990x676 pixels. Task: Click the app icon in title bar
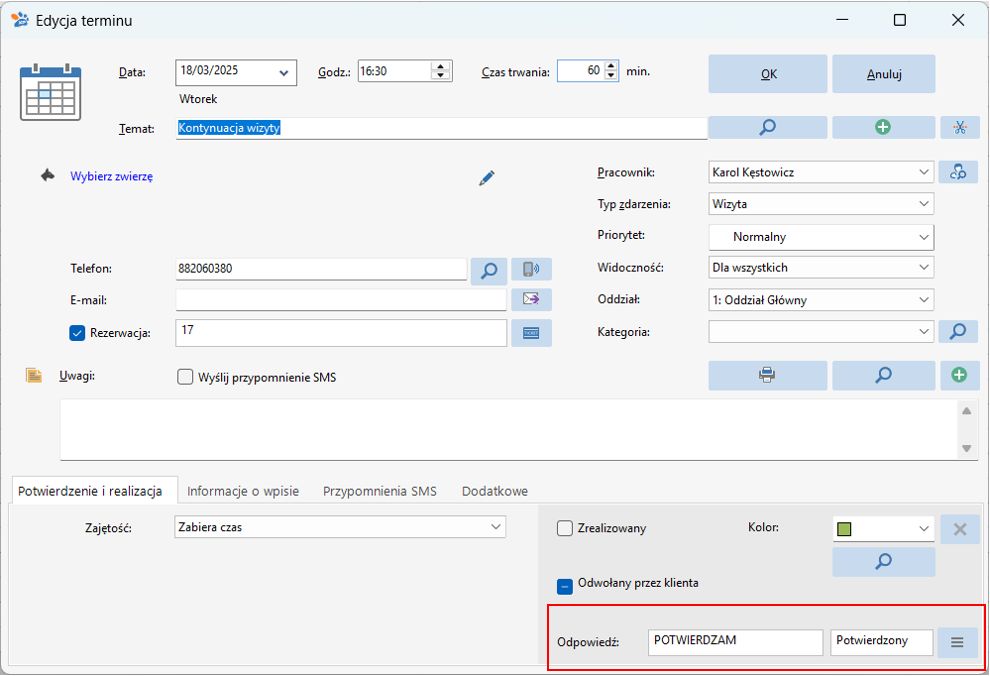[20, 20]
